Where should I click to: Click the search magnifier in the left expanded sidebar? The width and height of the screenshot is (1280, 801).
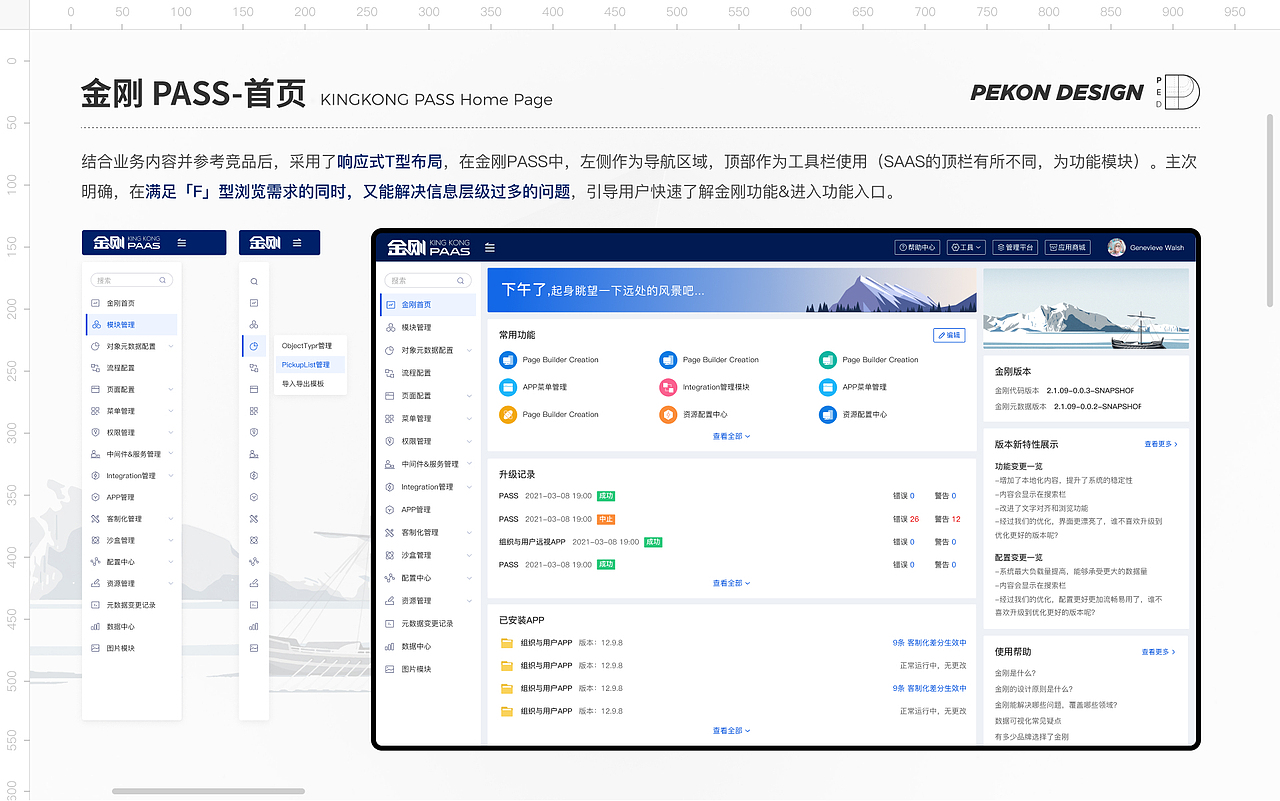[163, 281]
